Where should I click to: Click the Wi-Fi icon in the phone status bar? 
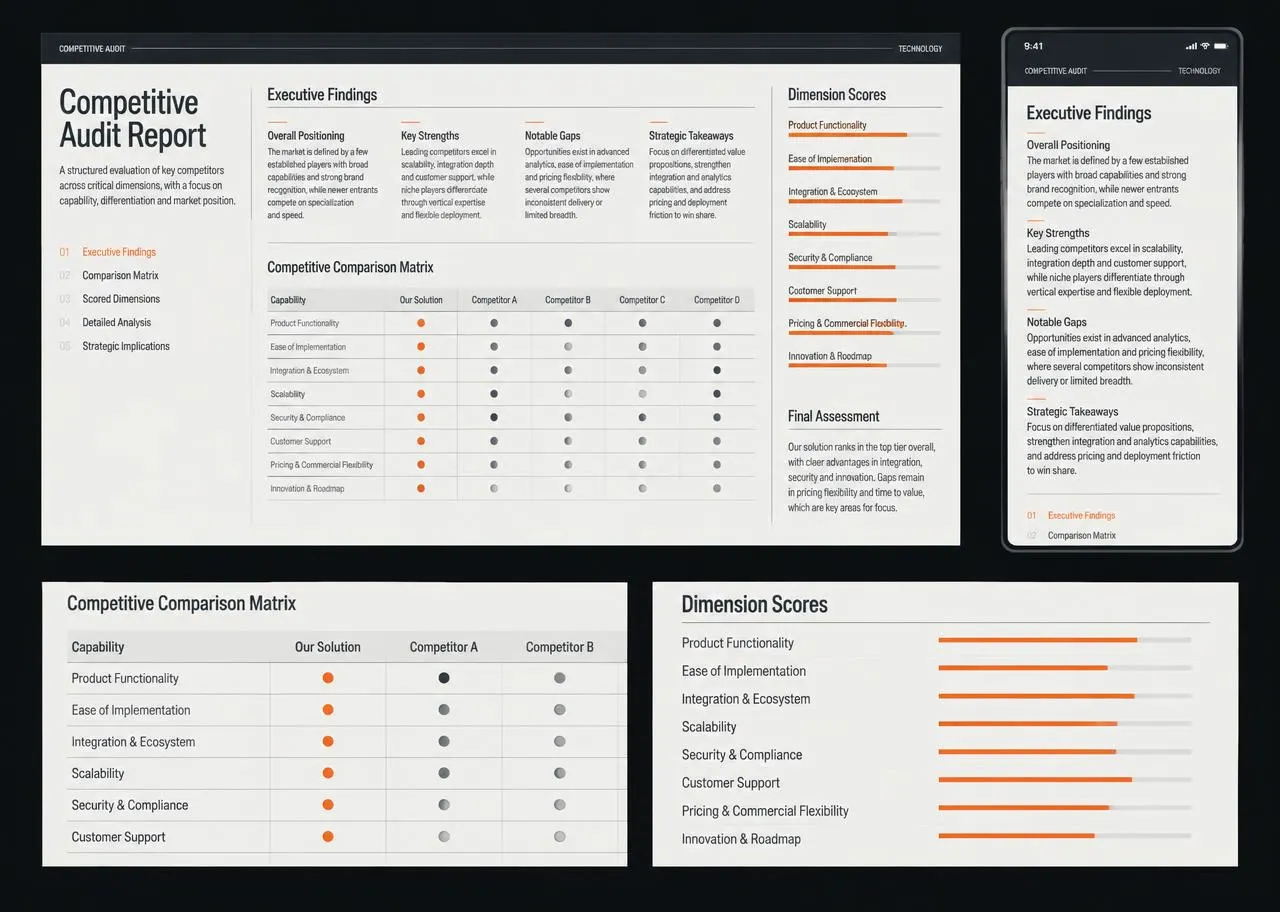click(x=1206, y=46)
